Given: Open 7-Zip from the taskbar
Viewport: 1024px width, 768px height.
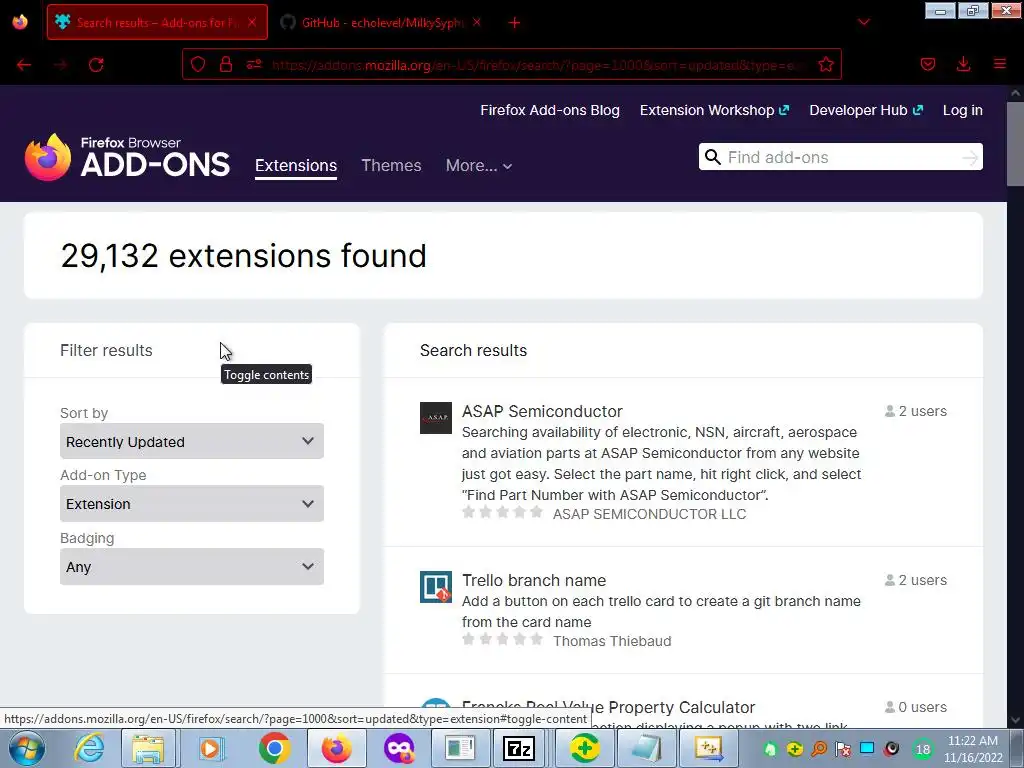Looking at the screenshot, I should point(519,748).
